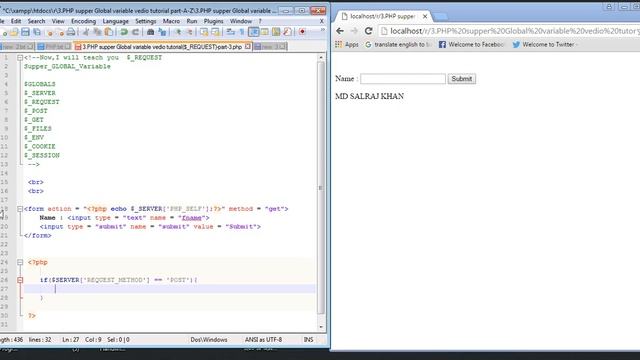
Task: Toggle word wrap icon
Action: (x=231, y=32)
